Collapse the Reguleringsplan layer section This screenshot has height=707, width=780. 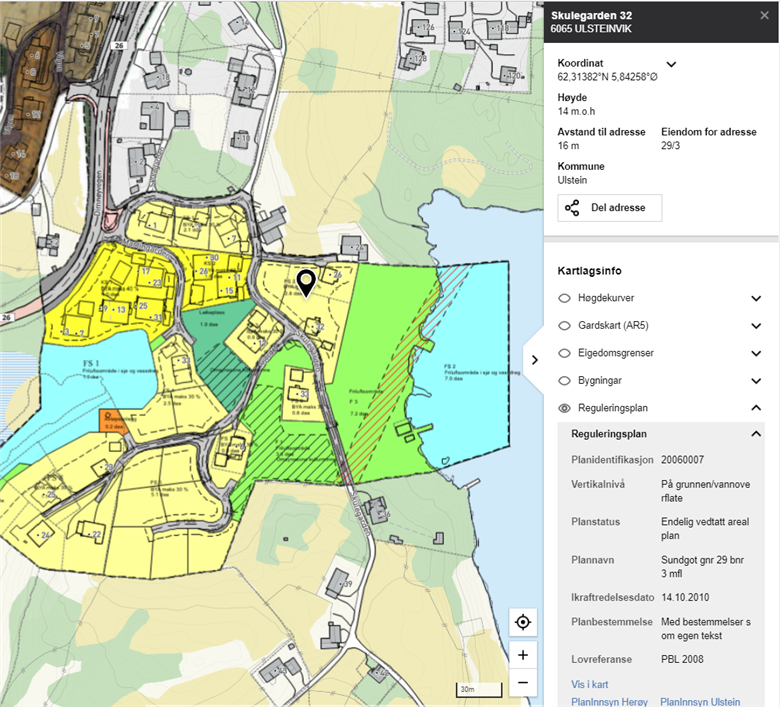click(x=756, y=408)
